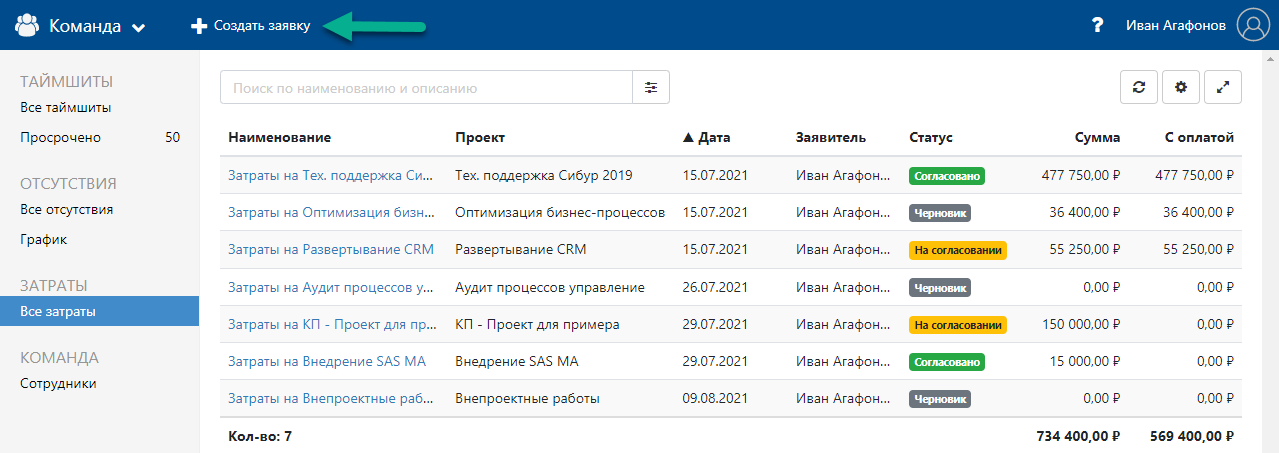Open Иван Агафонов user menu
The width and height of the screenshot is (1279, 453).
[x=1175, y=26]
